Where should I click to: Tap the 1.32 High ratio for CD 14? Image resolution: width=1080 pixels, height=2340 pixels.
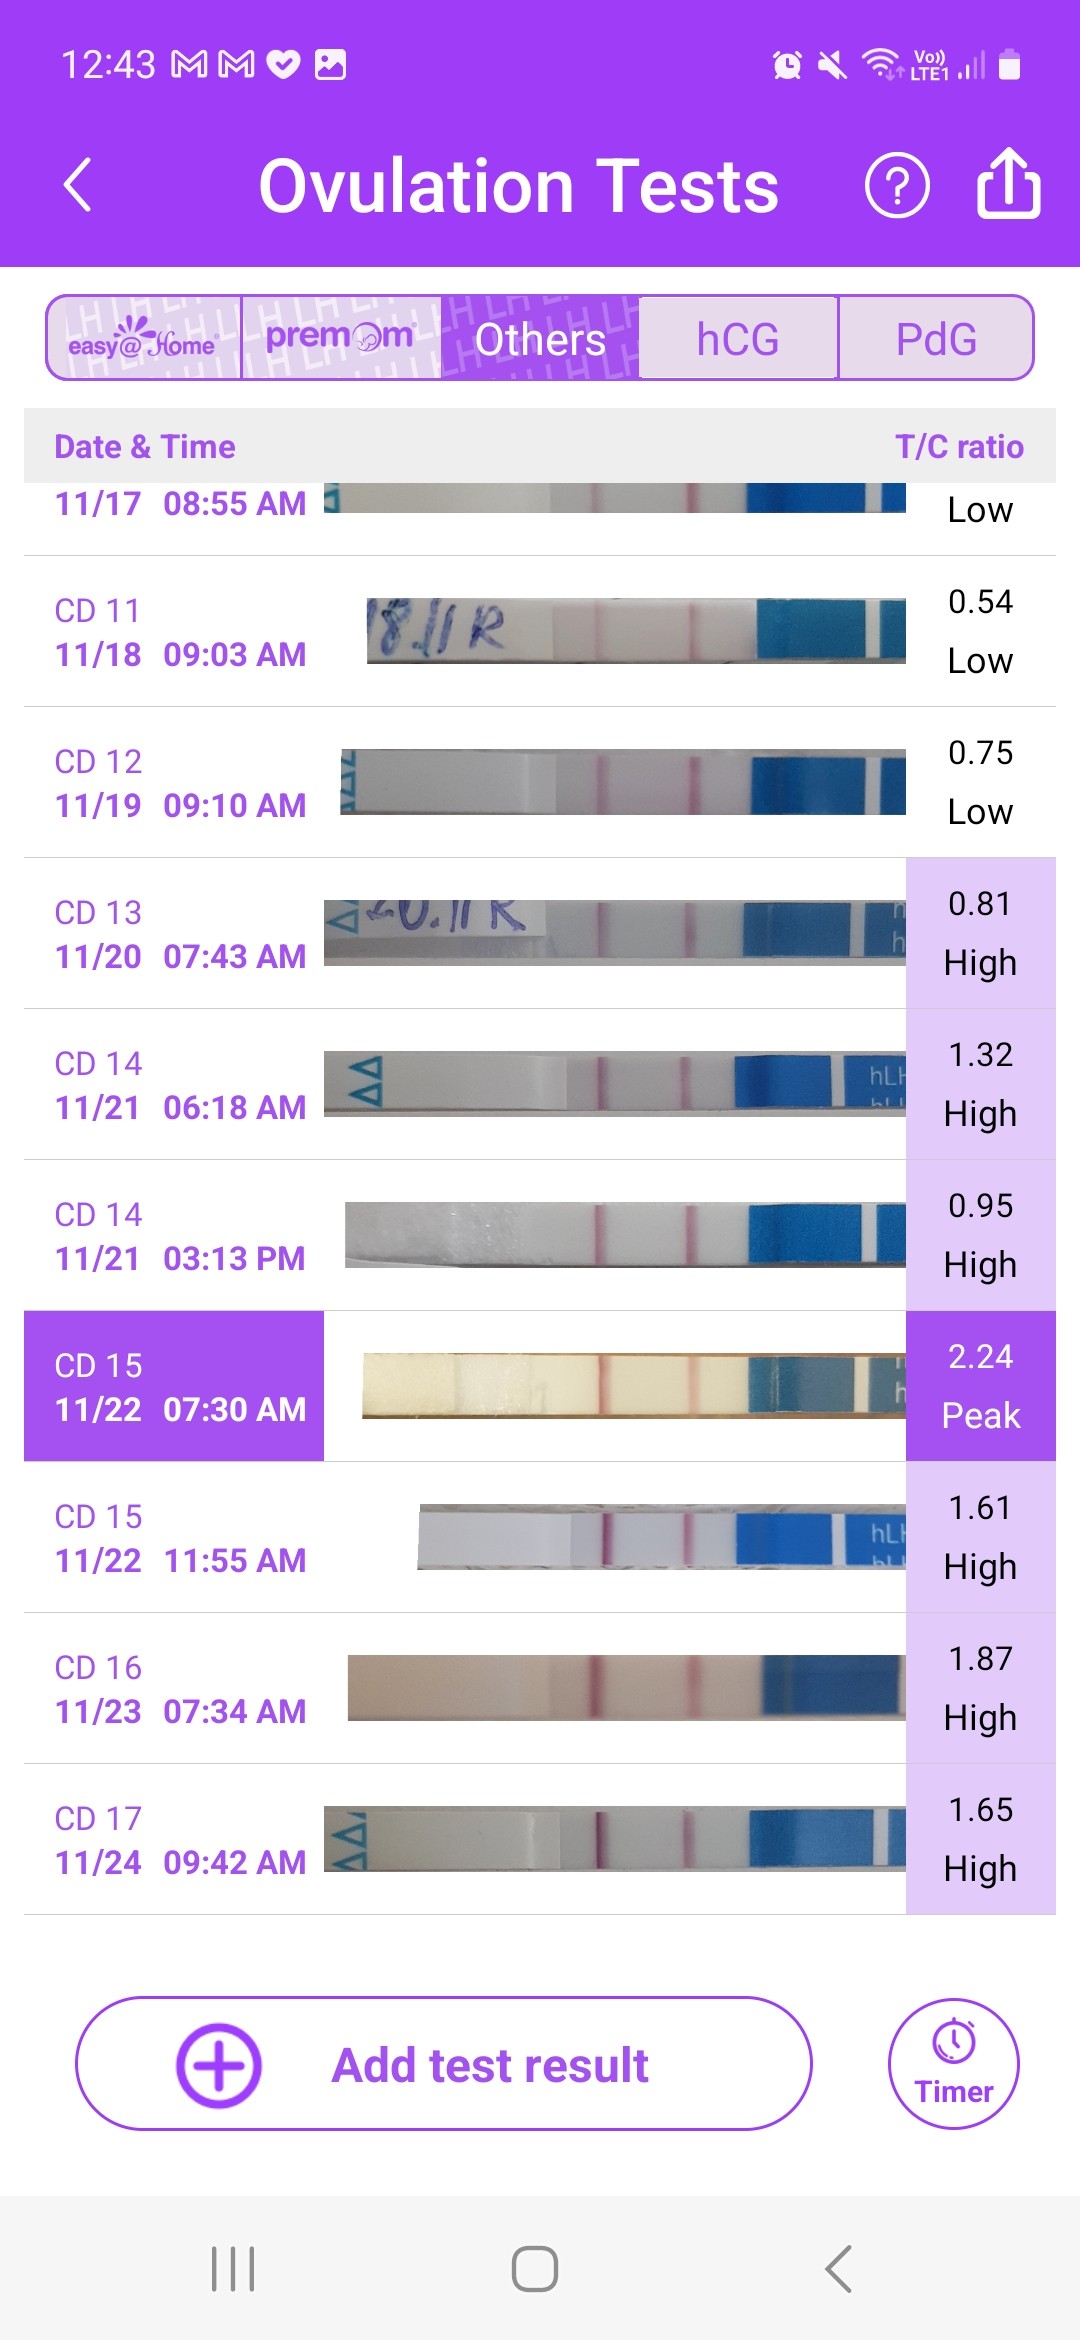(x=980, y=1084)
